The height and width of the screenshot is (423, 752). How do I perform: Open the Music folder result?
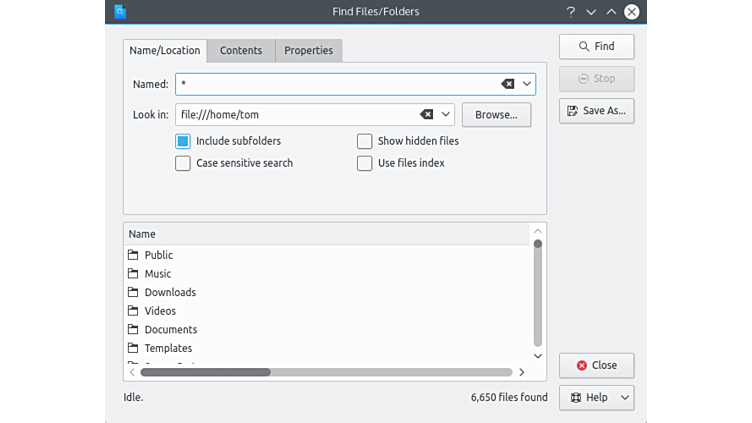point(157,274)
